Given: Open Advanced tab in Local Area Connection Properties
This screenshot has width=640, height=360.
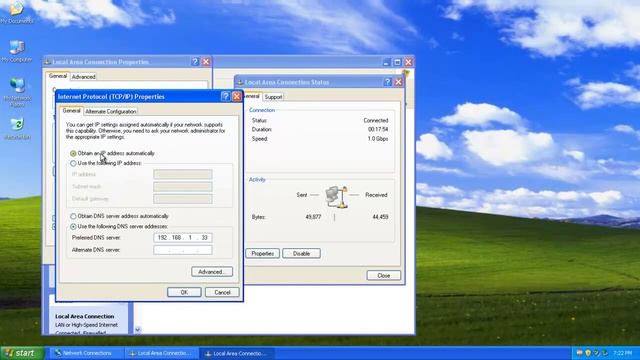Looking at the screenshot, I should pyautogui.click(x=83, y=77).
